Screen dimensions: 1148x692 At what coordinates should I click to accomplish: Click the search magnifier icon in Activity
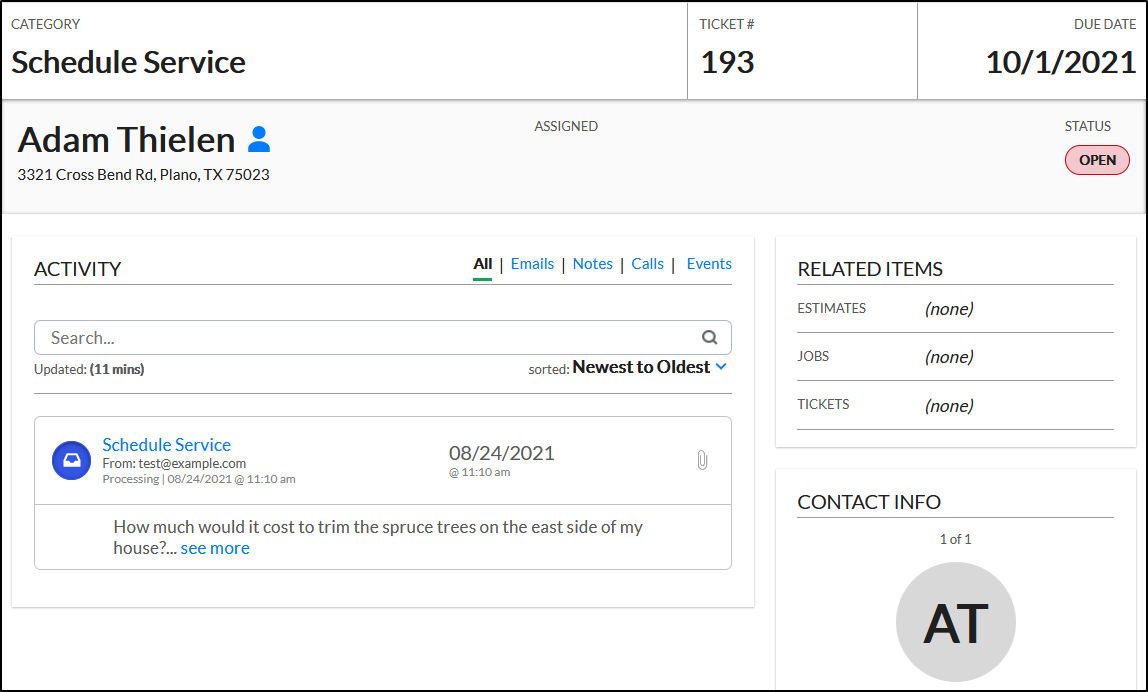click(x=709, y=338)
